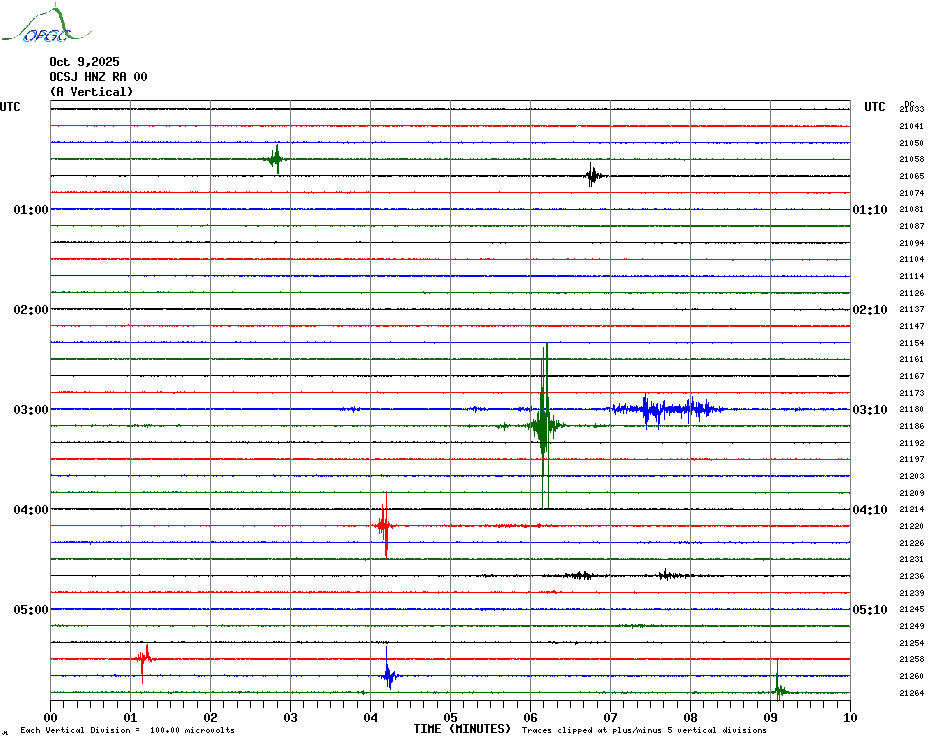Click the 04:10 time label on right
930x744 pixels.
point(869,510)
